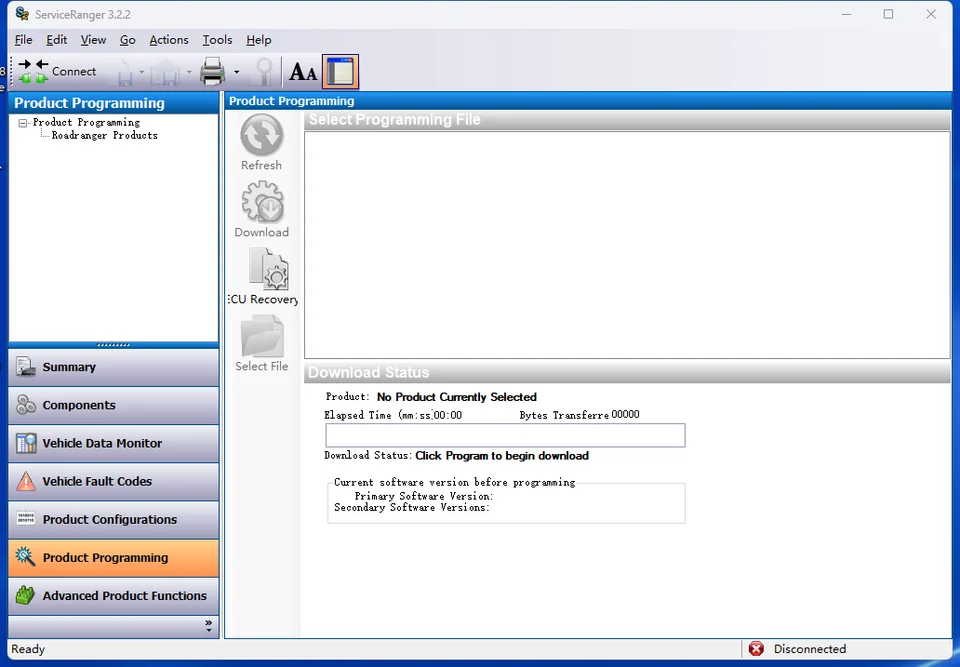Collapse the Product Programming tree node
This screenshot has height=667, width=960.
coord(23,123)
